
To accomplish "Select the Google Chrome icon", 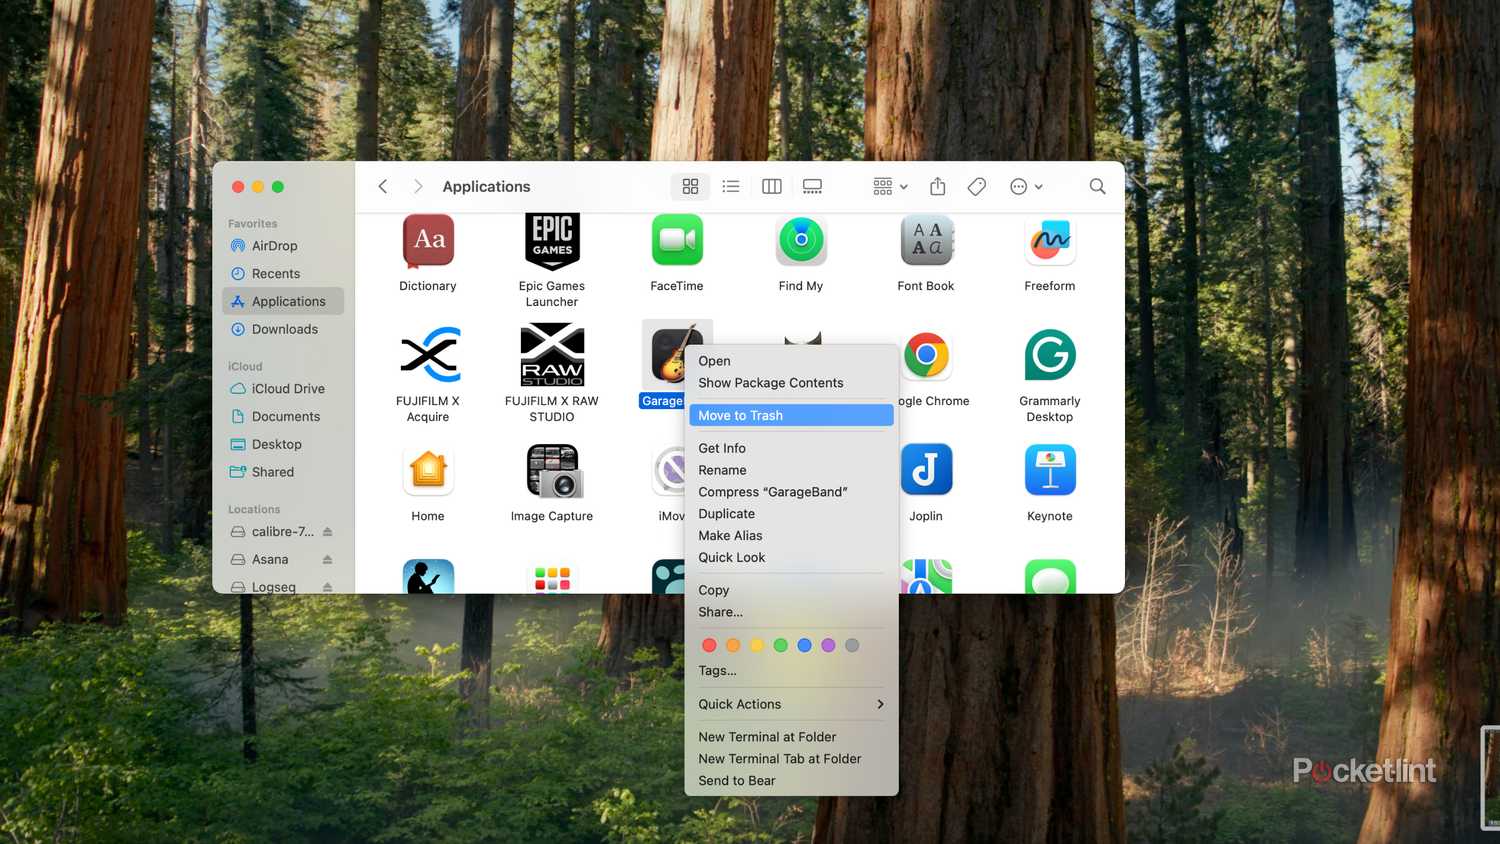I will [926, 355].
